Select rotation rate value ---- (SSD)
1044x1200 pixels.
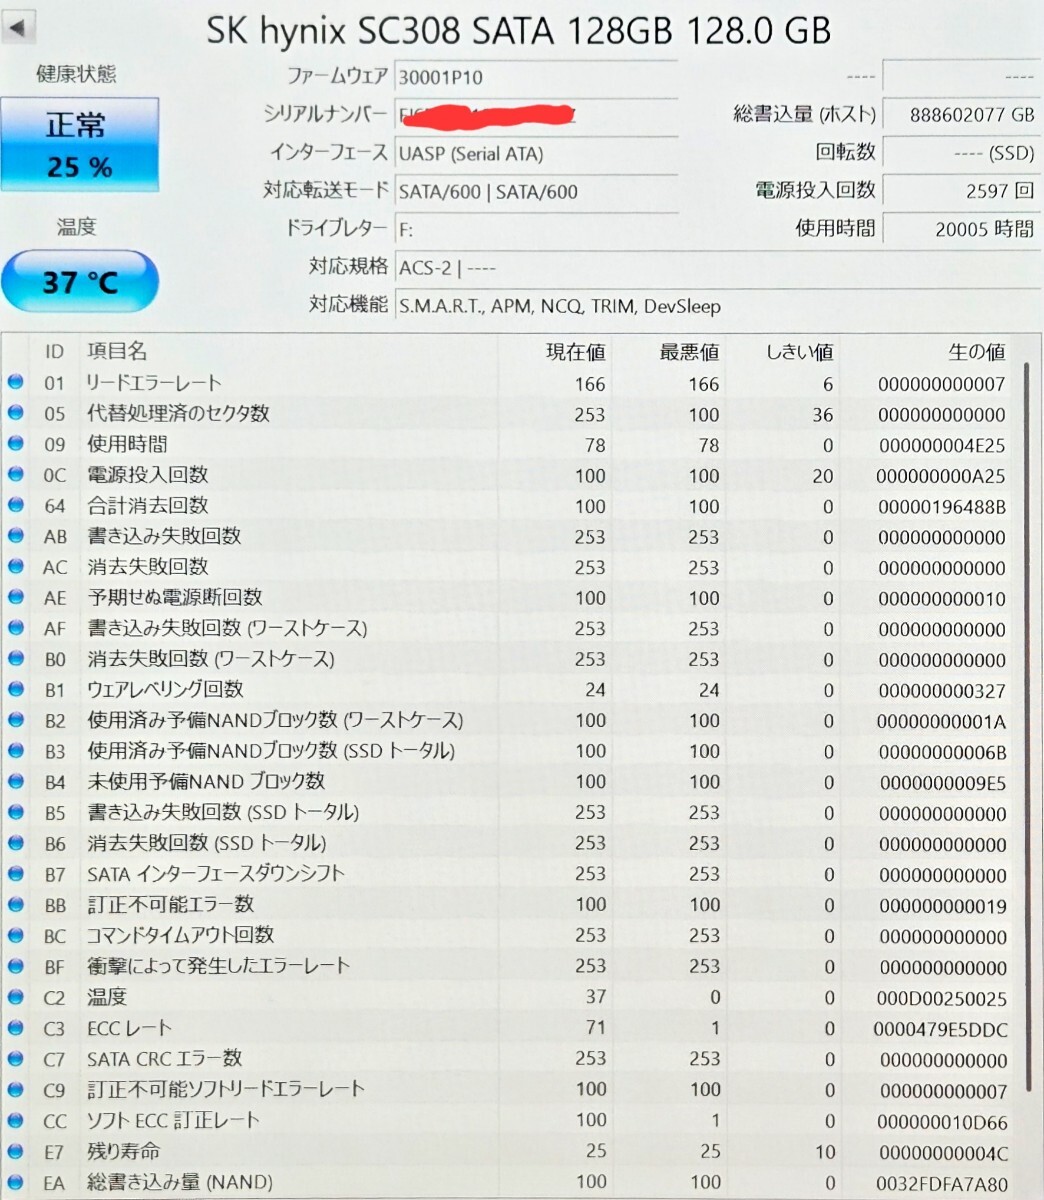(x=962, y=153)
